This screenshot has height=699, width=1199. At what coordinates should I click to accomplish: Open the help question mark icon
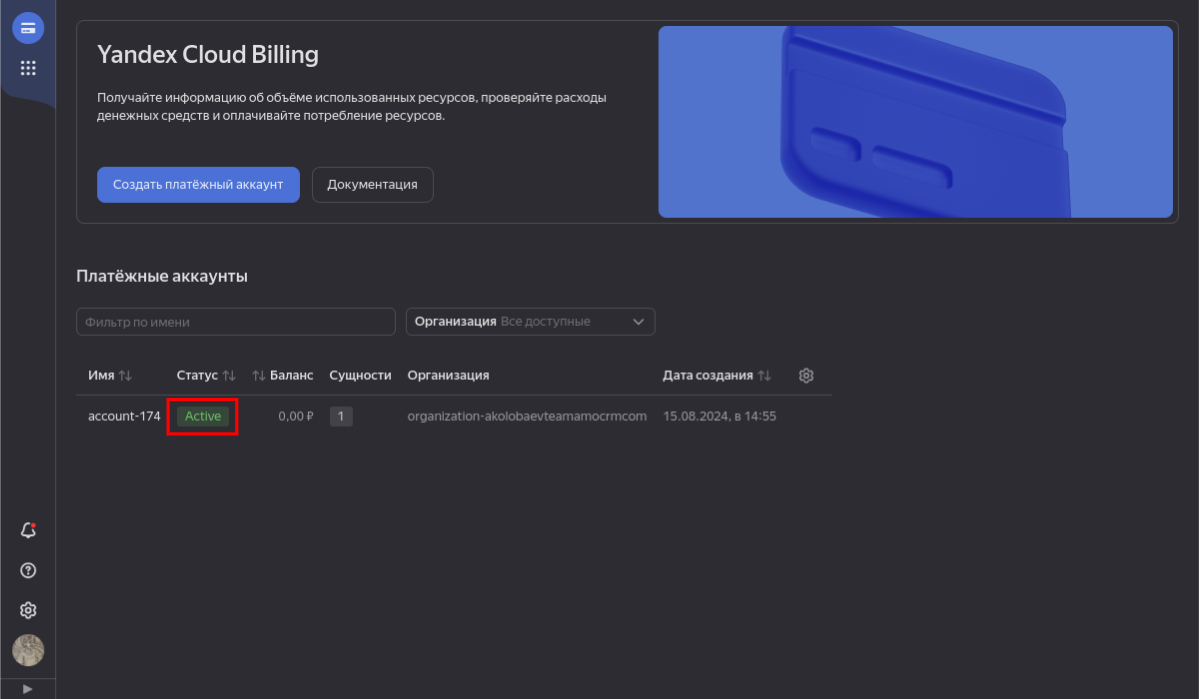pos(28,570)
